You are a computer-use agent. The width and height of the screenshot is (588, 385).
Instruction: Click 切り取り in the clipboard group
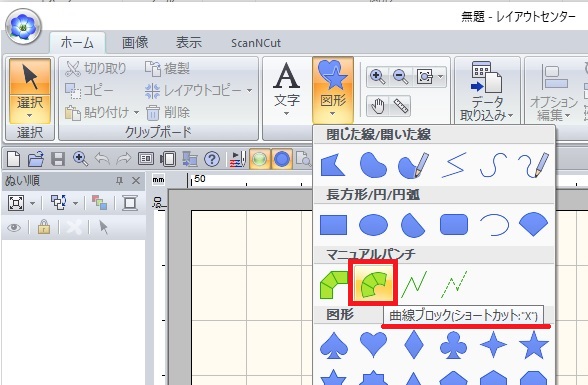pos(96,69)
